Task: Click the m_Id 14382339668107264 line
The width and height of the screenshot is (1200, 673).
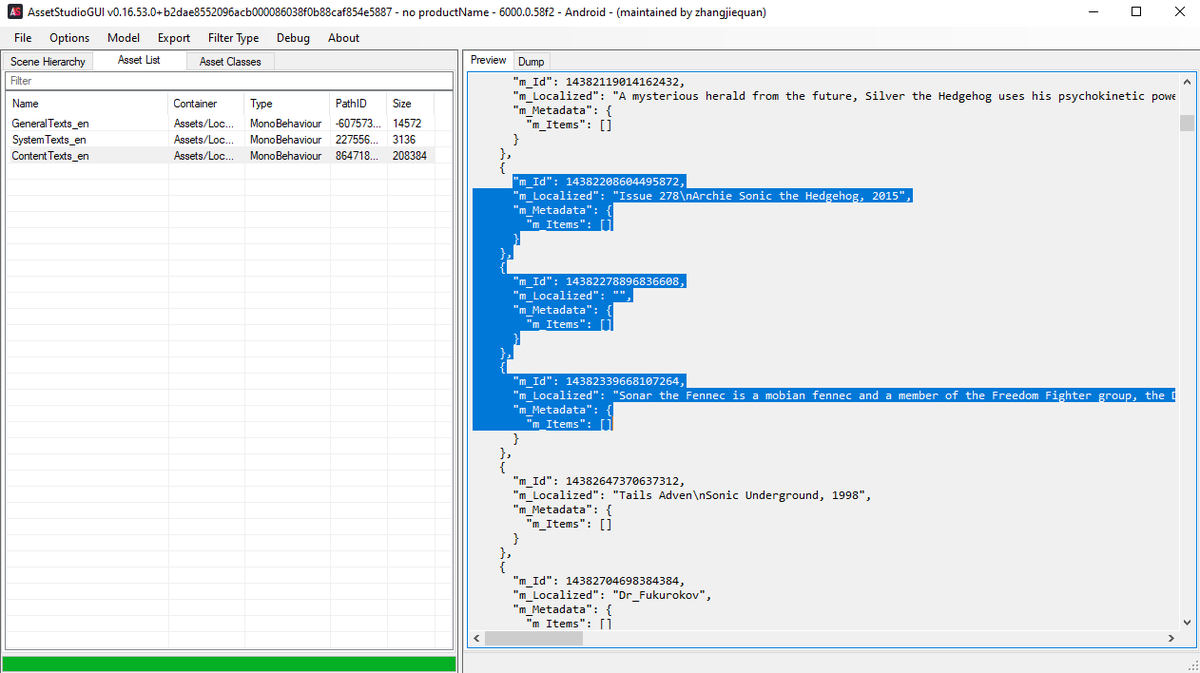Action: tap(599, 381)
